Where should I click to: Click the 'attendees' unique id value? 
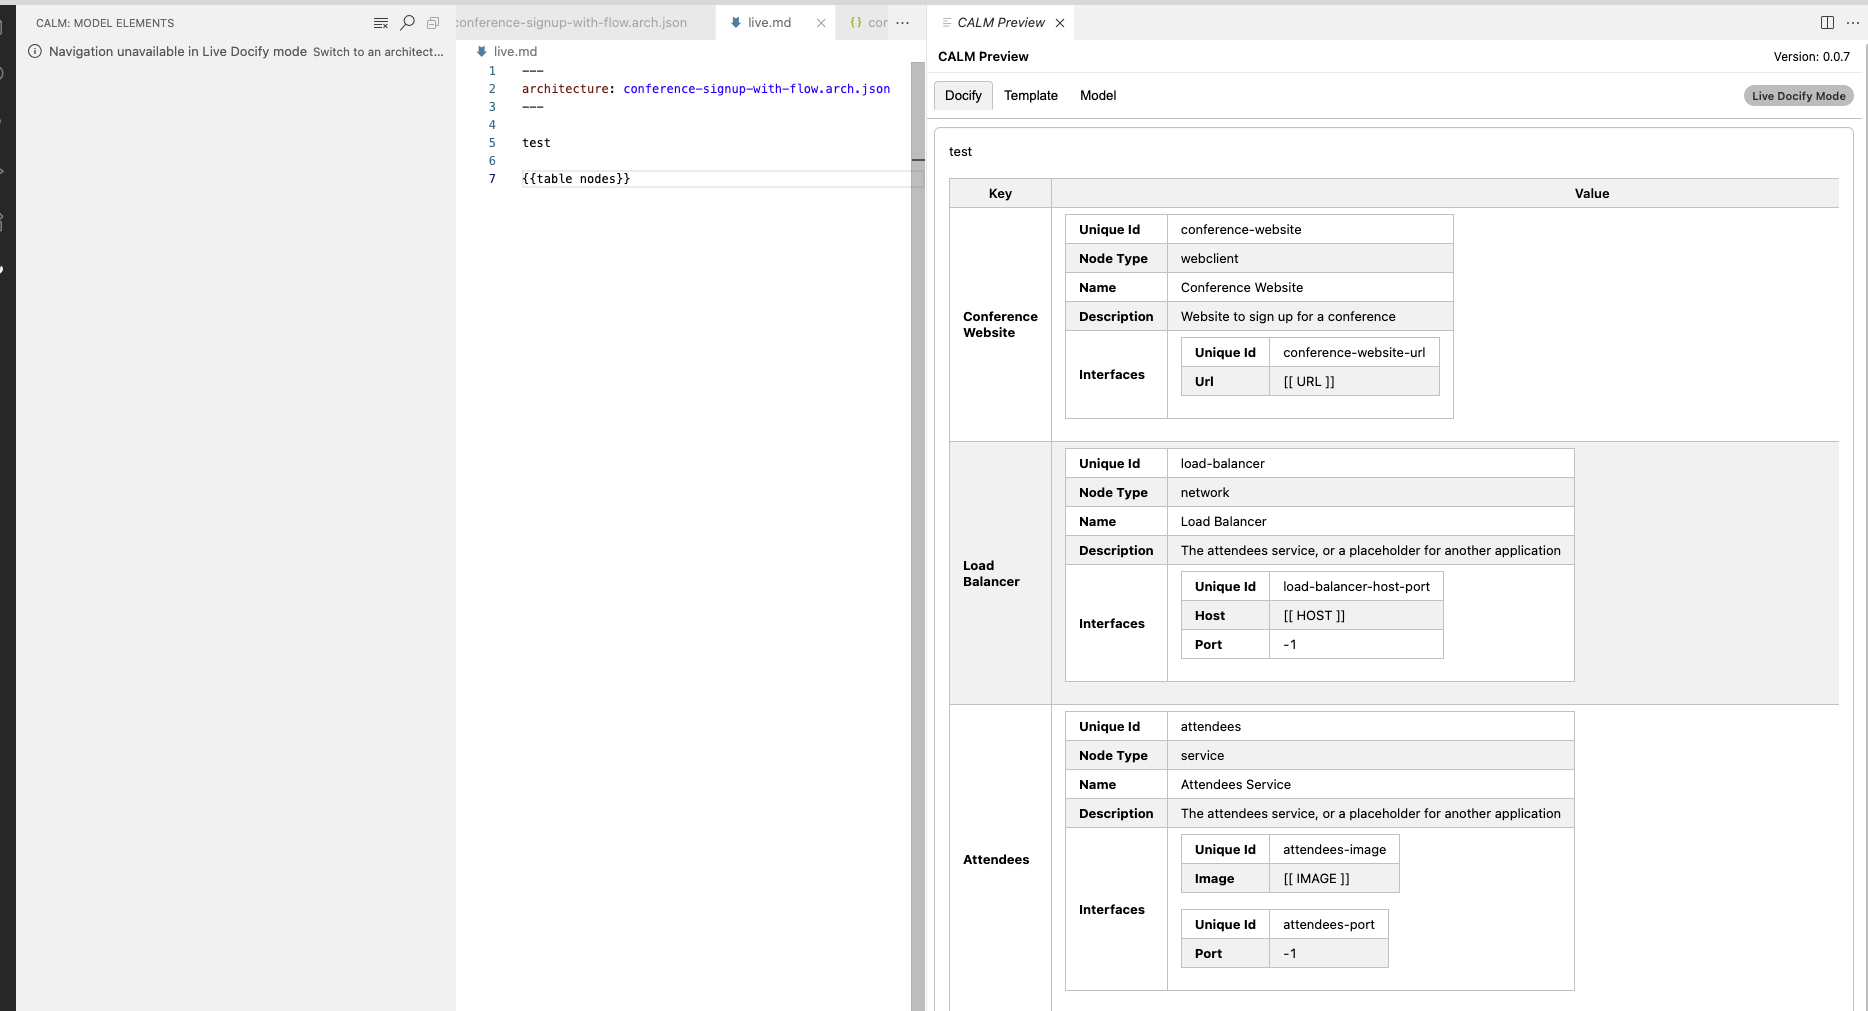tap(1210, 726)
